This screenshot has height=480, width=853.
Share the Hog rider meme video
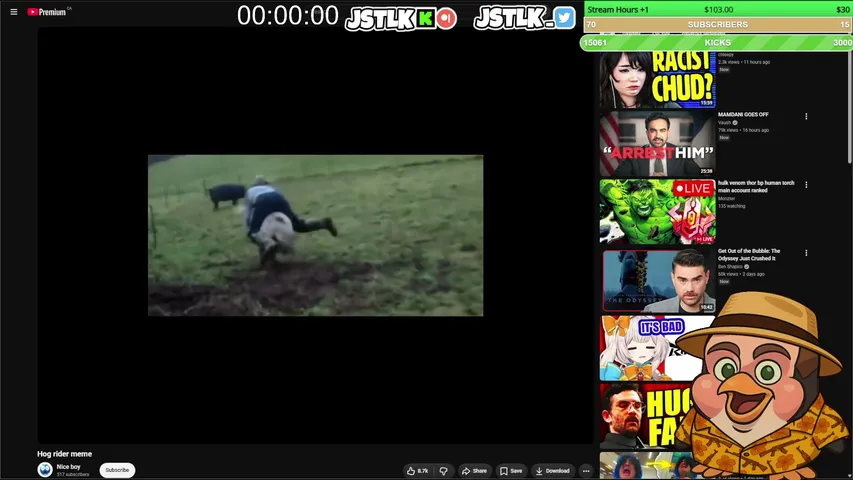474,471
